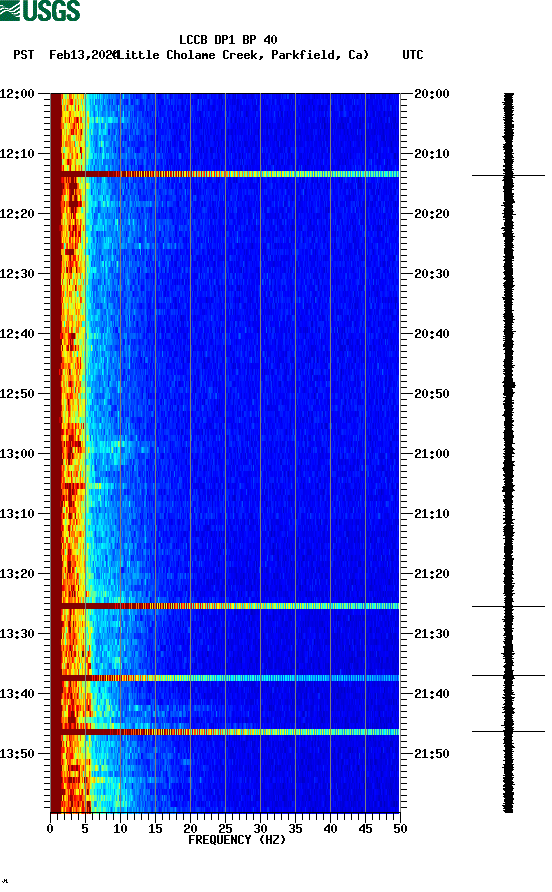The image size is (552, 892).
Task: Click the 21:10 UTC time label
Action: [x=432, y=514]
